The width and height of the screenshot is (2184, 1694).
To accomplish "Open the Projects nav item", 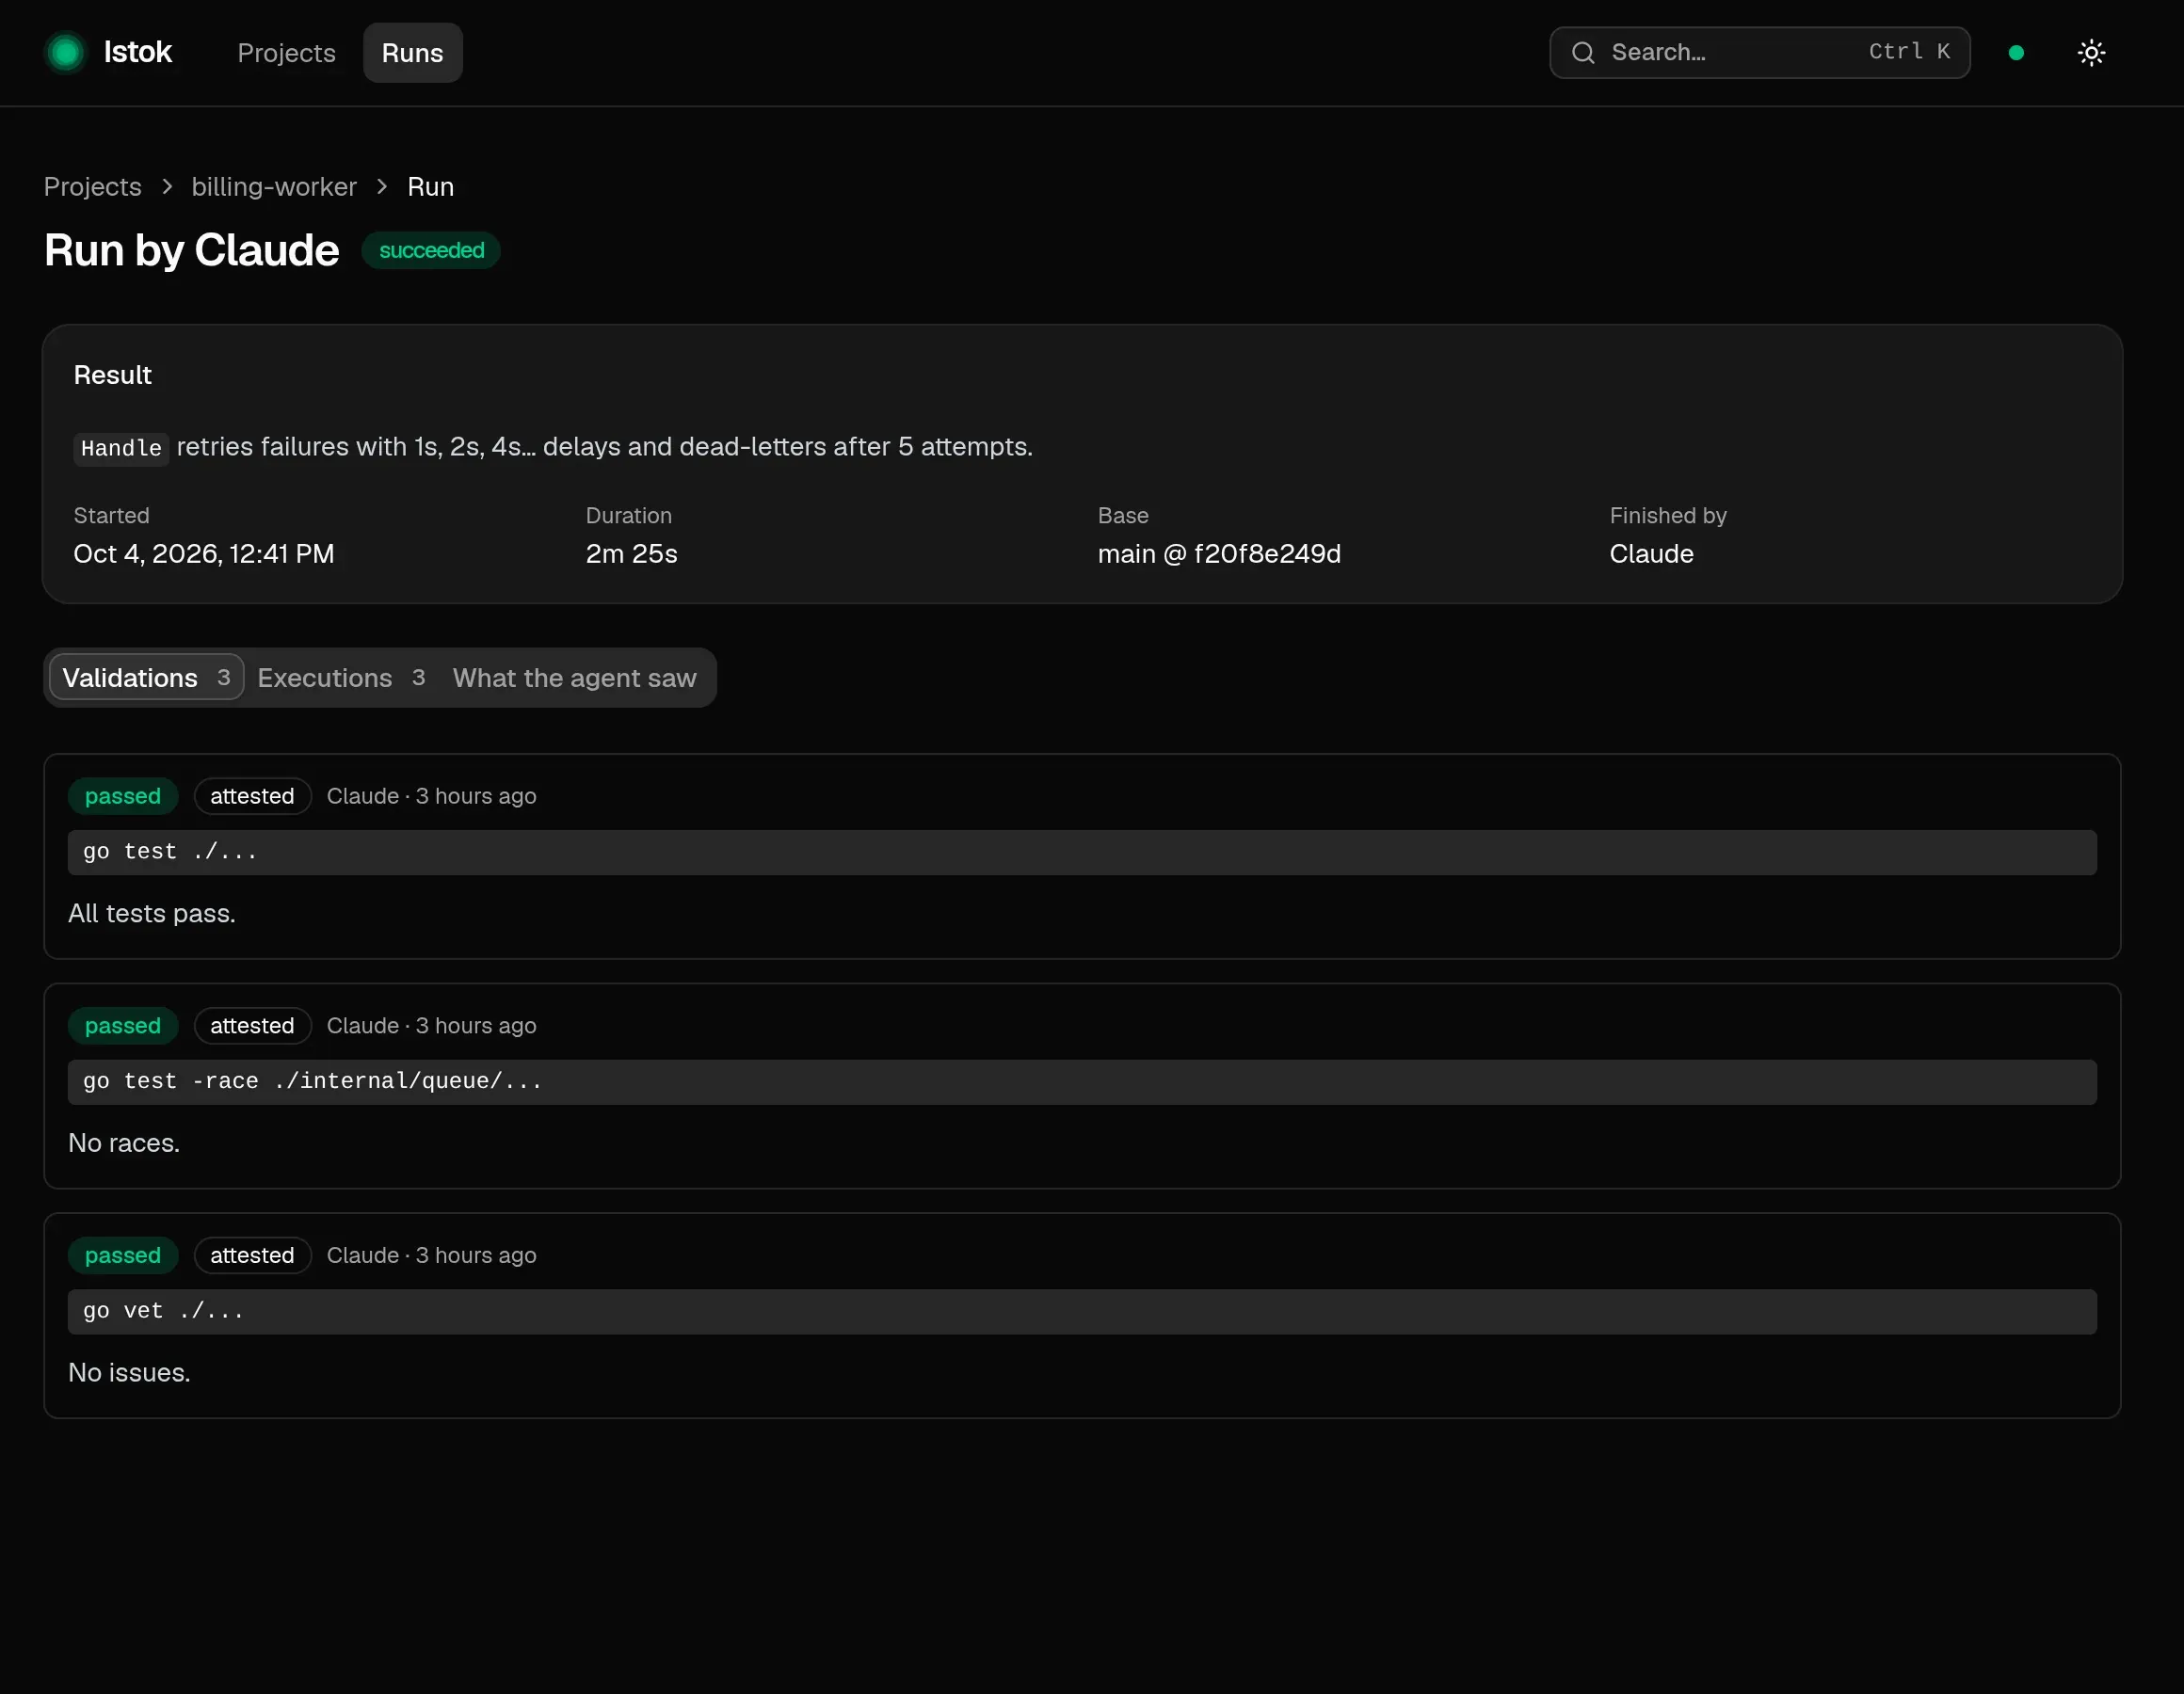I will coord(286,52).
